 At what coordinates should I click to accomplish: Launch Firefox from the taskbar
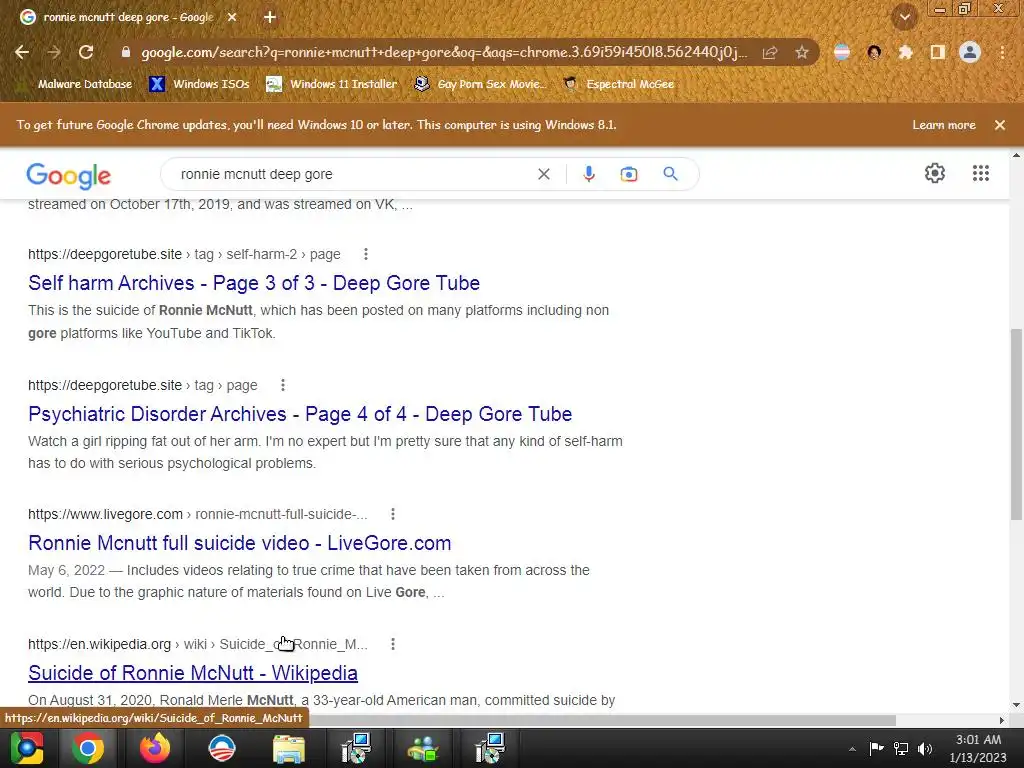155,748
